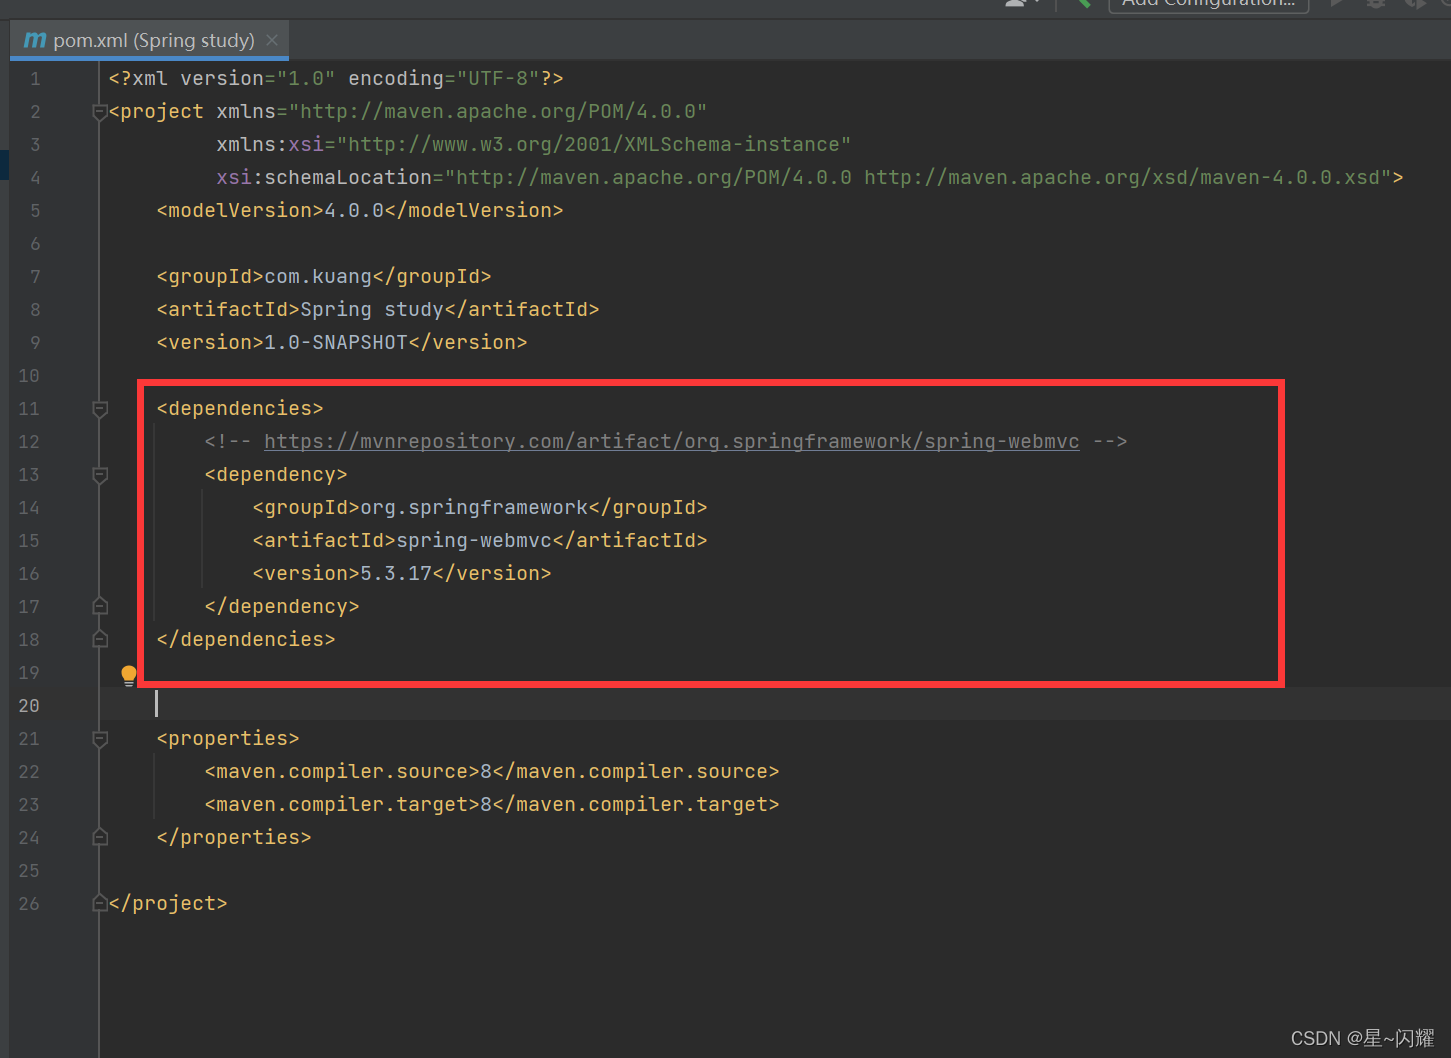Click the Maven icon on pom.xml tab
Screen dimensions: 1451x1058
[35, 40]
